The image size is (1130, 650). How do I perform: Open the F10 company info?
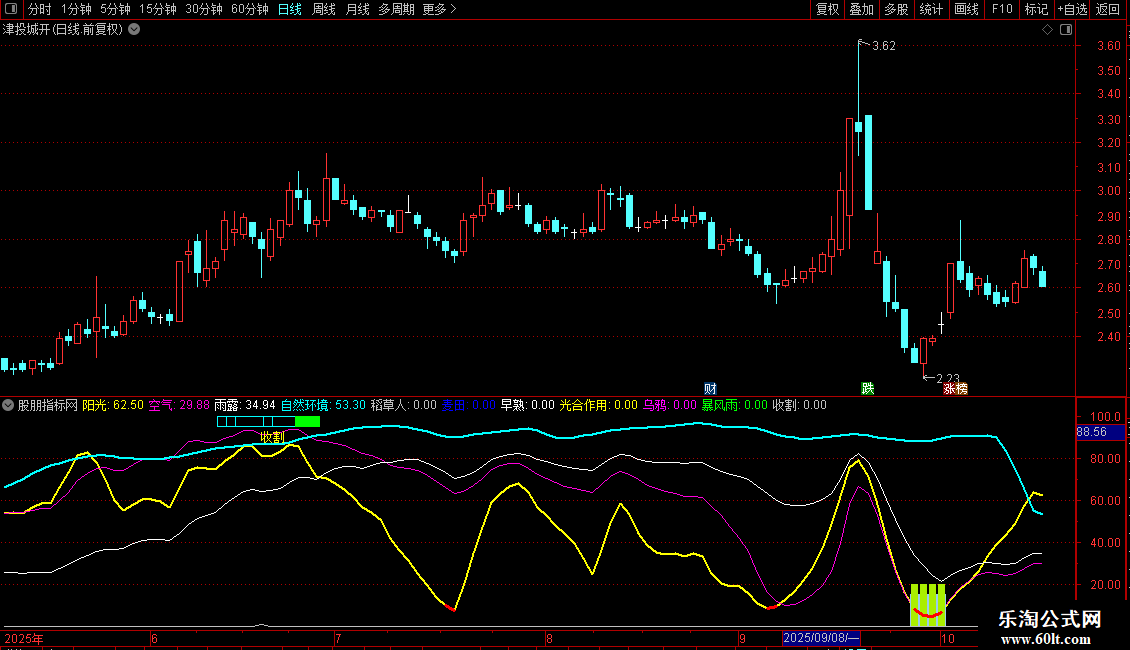coord(1001,9)
